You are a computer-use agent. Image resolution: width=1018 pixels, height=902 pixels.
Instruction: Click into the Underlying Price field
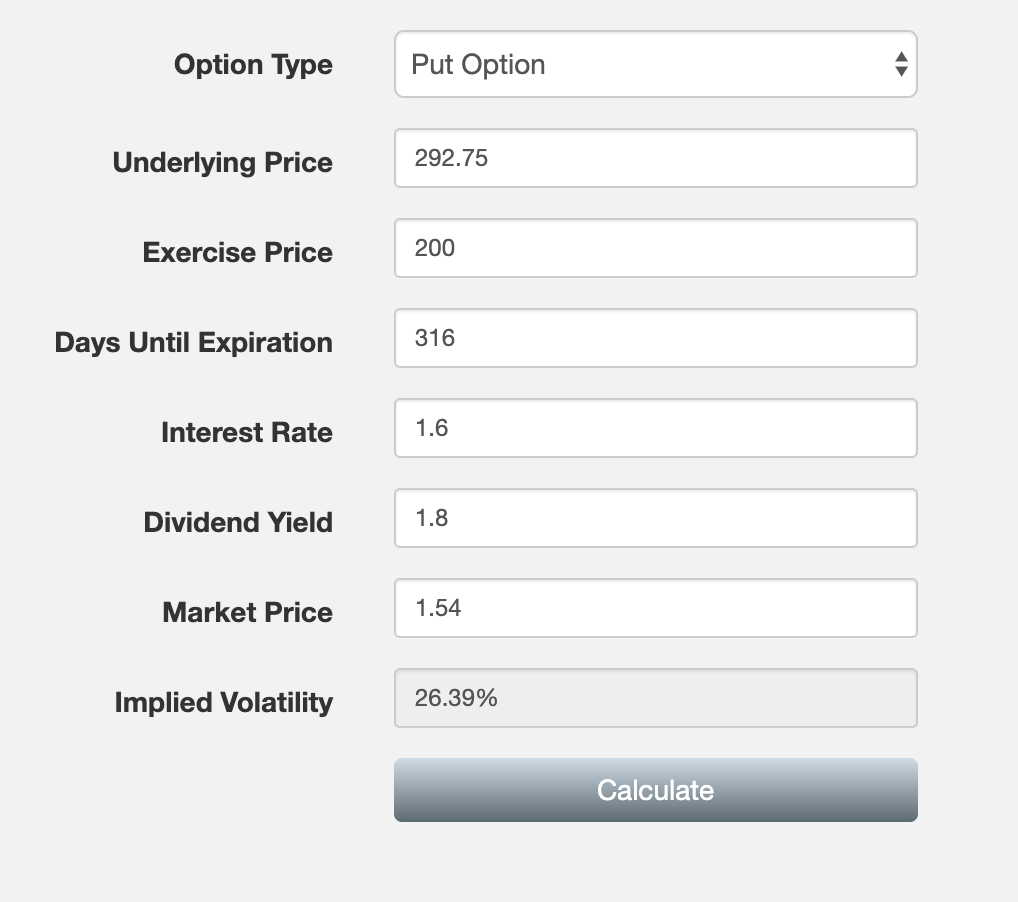[655, 157]
